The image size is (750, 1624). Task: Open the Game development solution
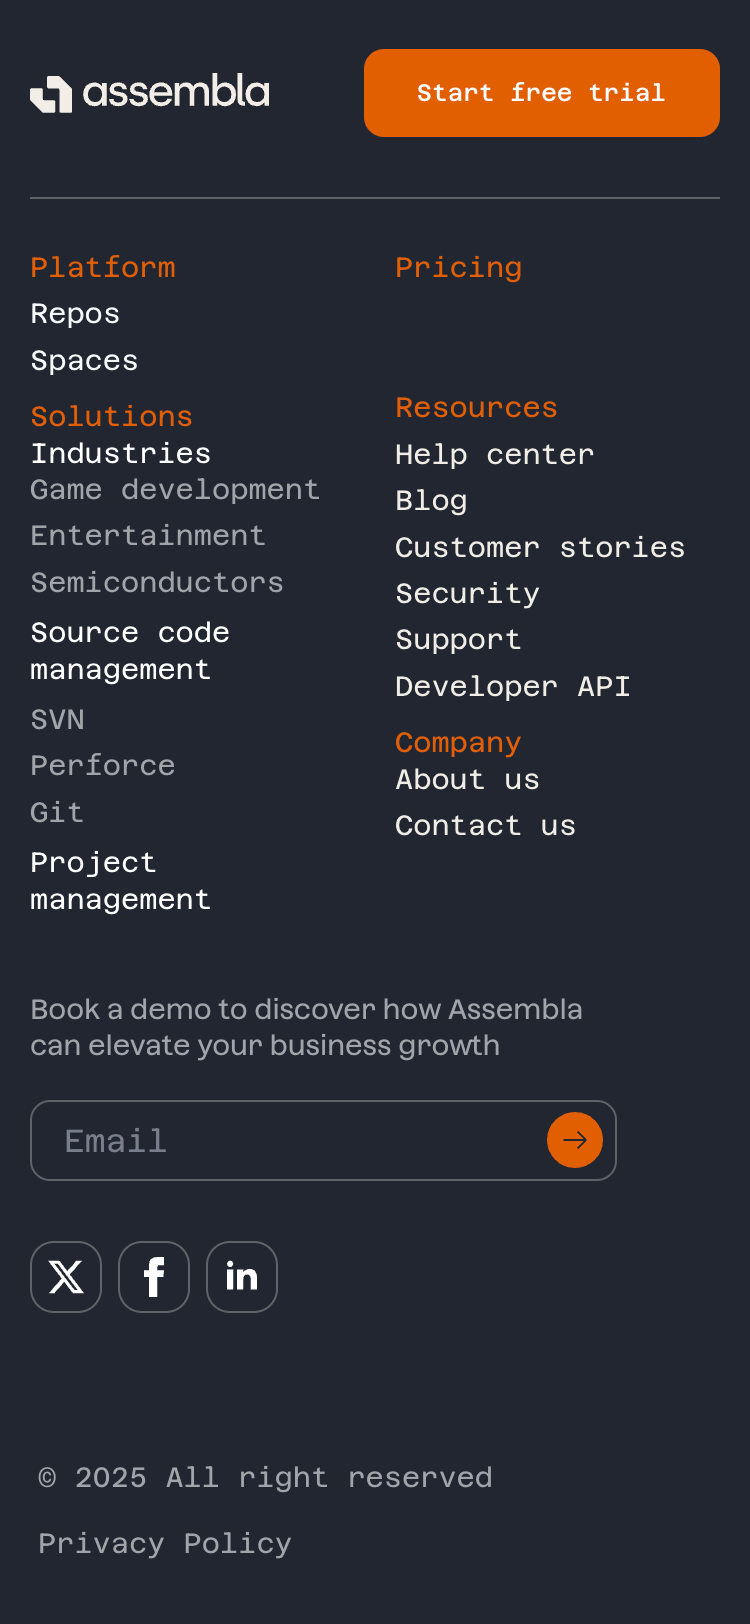[175, 489]
